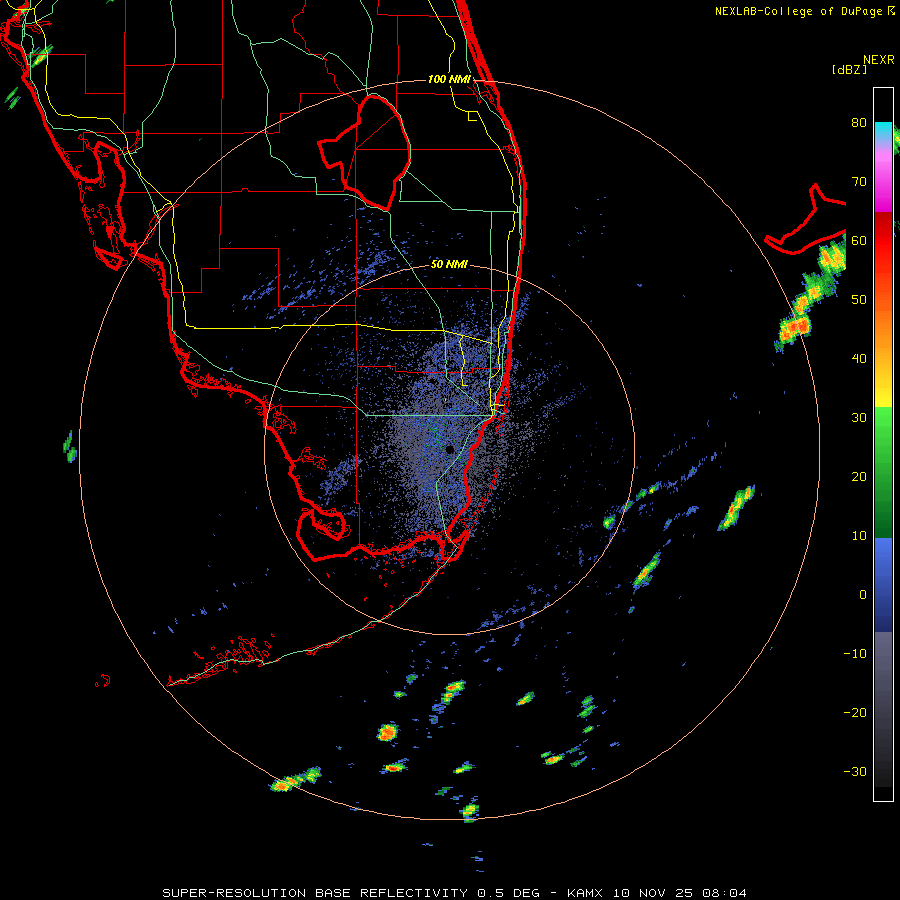This screenshot has height=900, width=900.
Task: Click the Lake Okeechobee red outline
Action: 364,152
